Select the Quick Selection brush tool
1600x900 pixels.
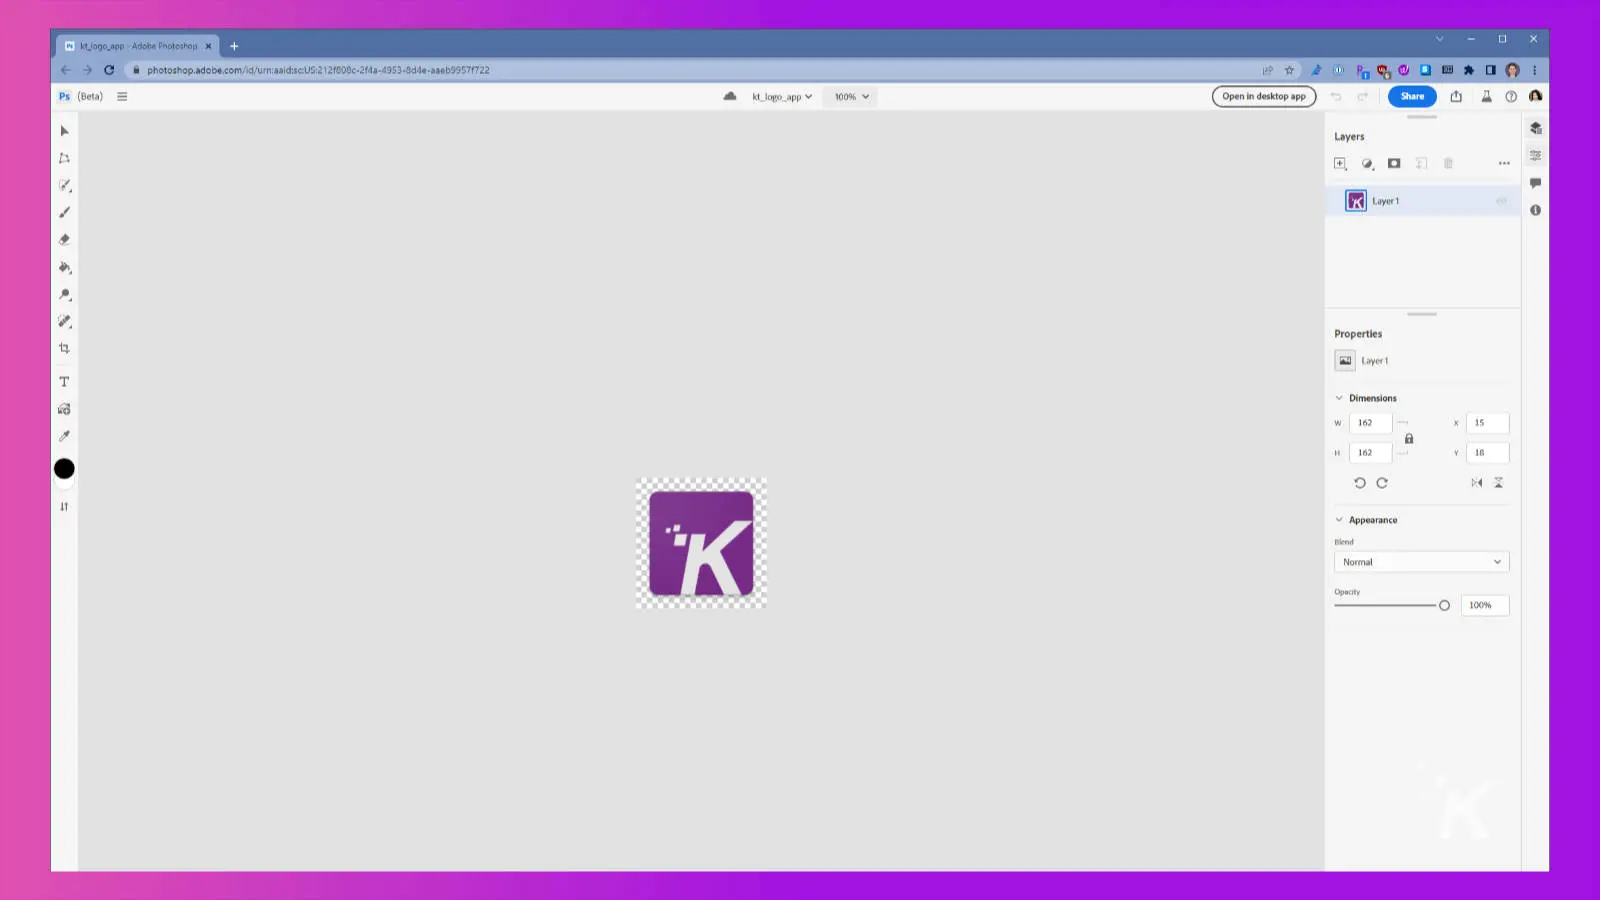64,185
